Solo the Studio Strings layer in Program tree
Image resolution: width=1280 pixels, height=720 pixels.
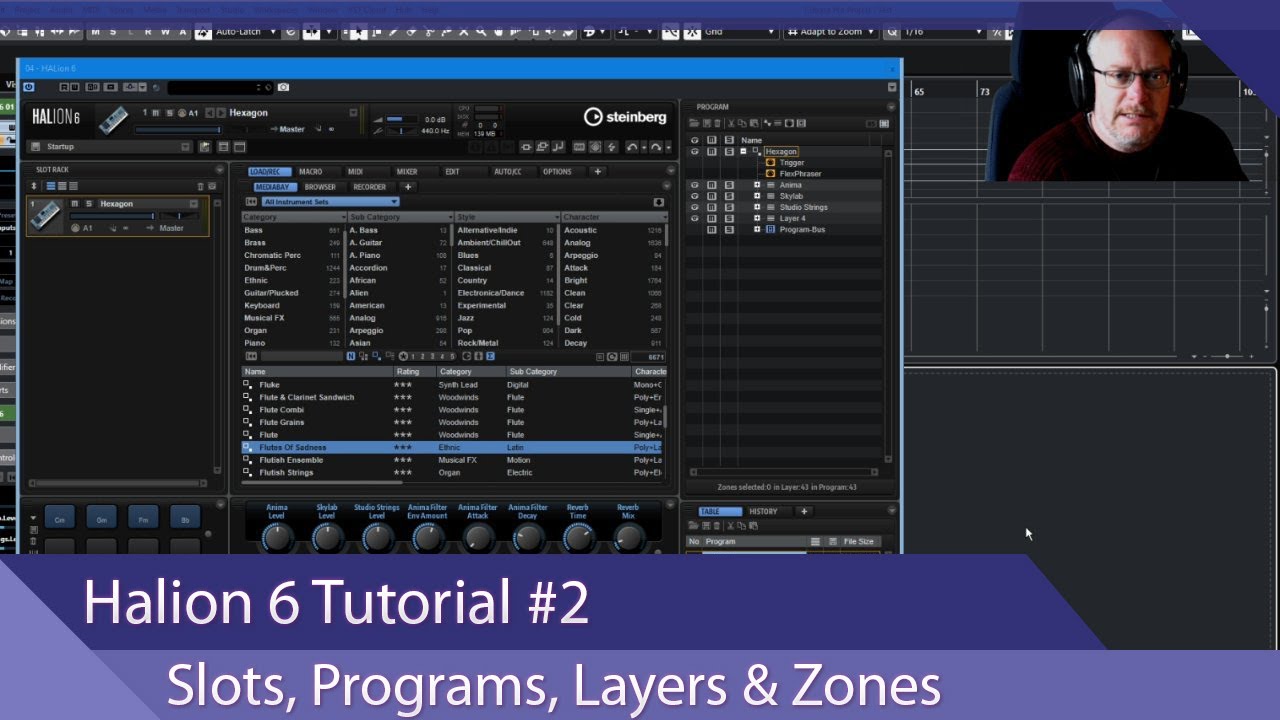pyautogui.click(x=729, y=207)
